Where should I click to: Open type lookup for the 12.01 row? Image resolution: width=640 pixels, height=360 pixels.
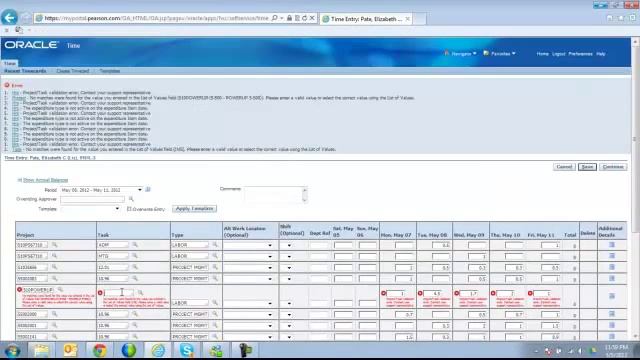tap(215, 267)
